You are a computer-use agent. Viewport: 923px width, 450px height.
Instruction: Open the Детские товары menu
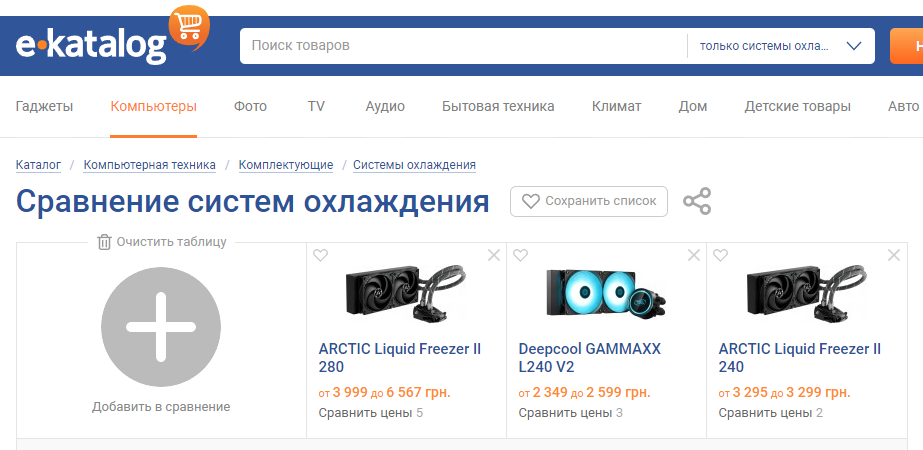click(x=798, y=107)
